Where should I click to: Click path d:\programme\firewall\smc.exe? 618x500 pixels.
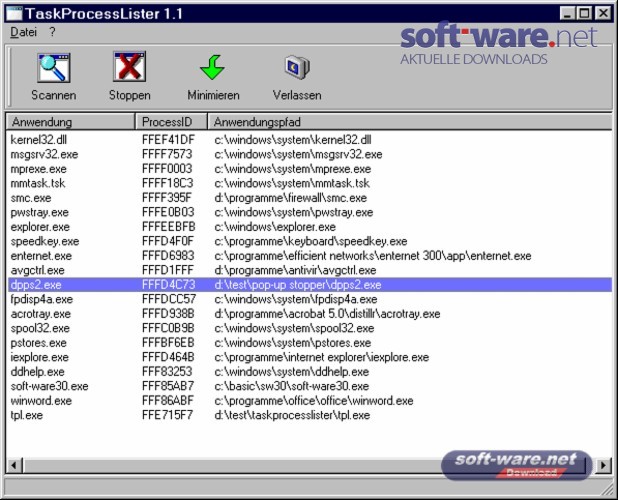[x=290, y=198]
